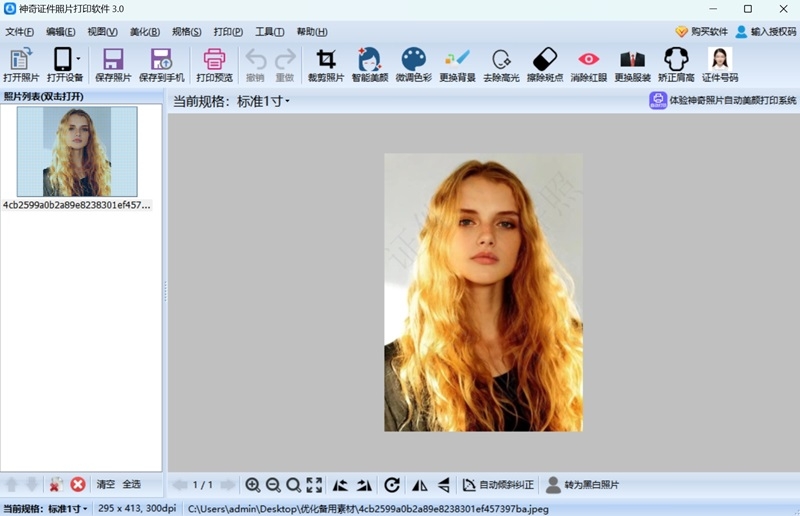This screenshot has height=516, width=800.
Task: Click the 裁剪照片 crop tool icon
Action: (x=325, y=60)
